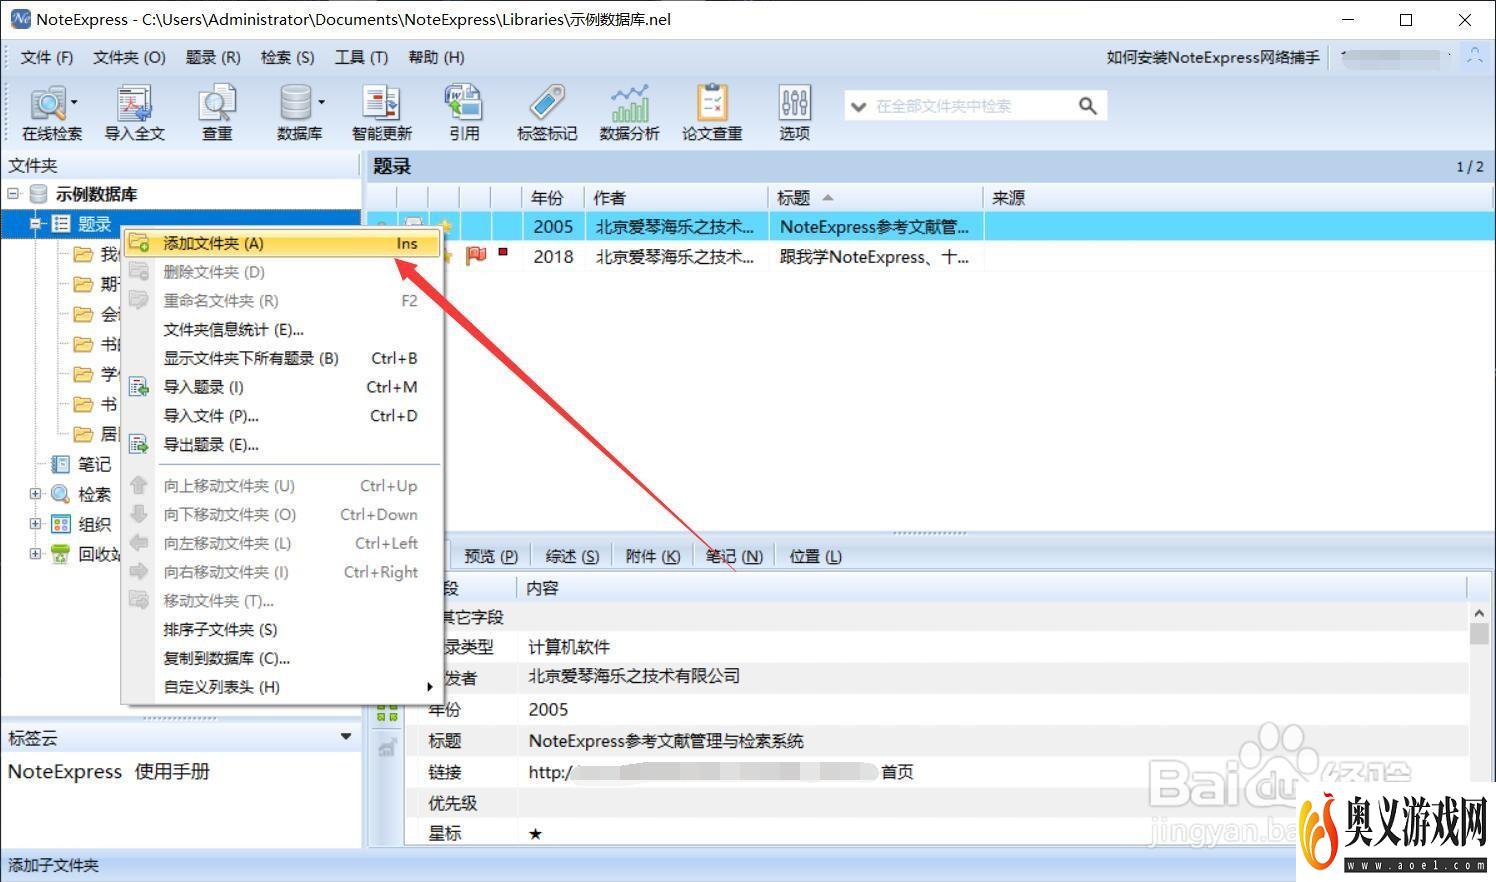This screenshot has height=882, width=1496.
Task: Click the 导入全文 import full text icon
Action: pos(134,112)
